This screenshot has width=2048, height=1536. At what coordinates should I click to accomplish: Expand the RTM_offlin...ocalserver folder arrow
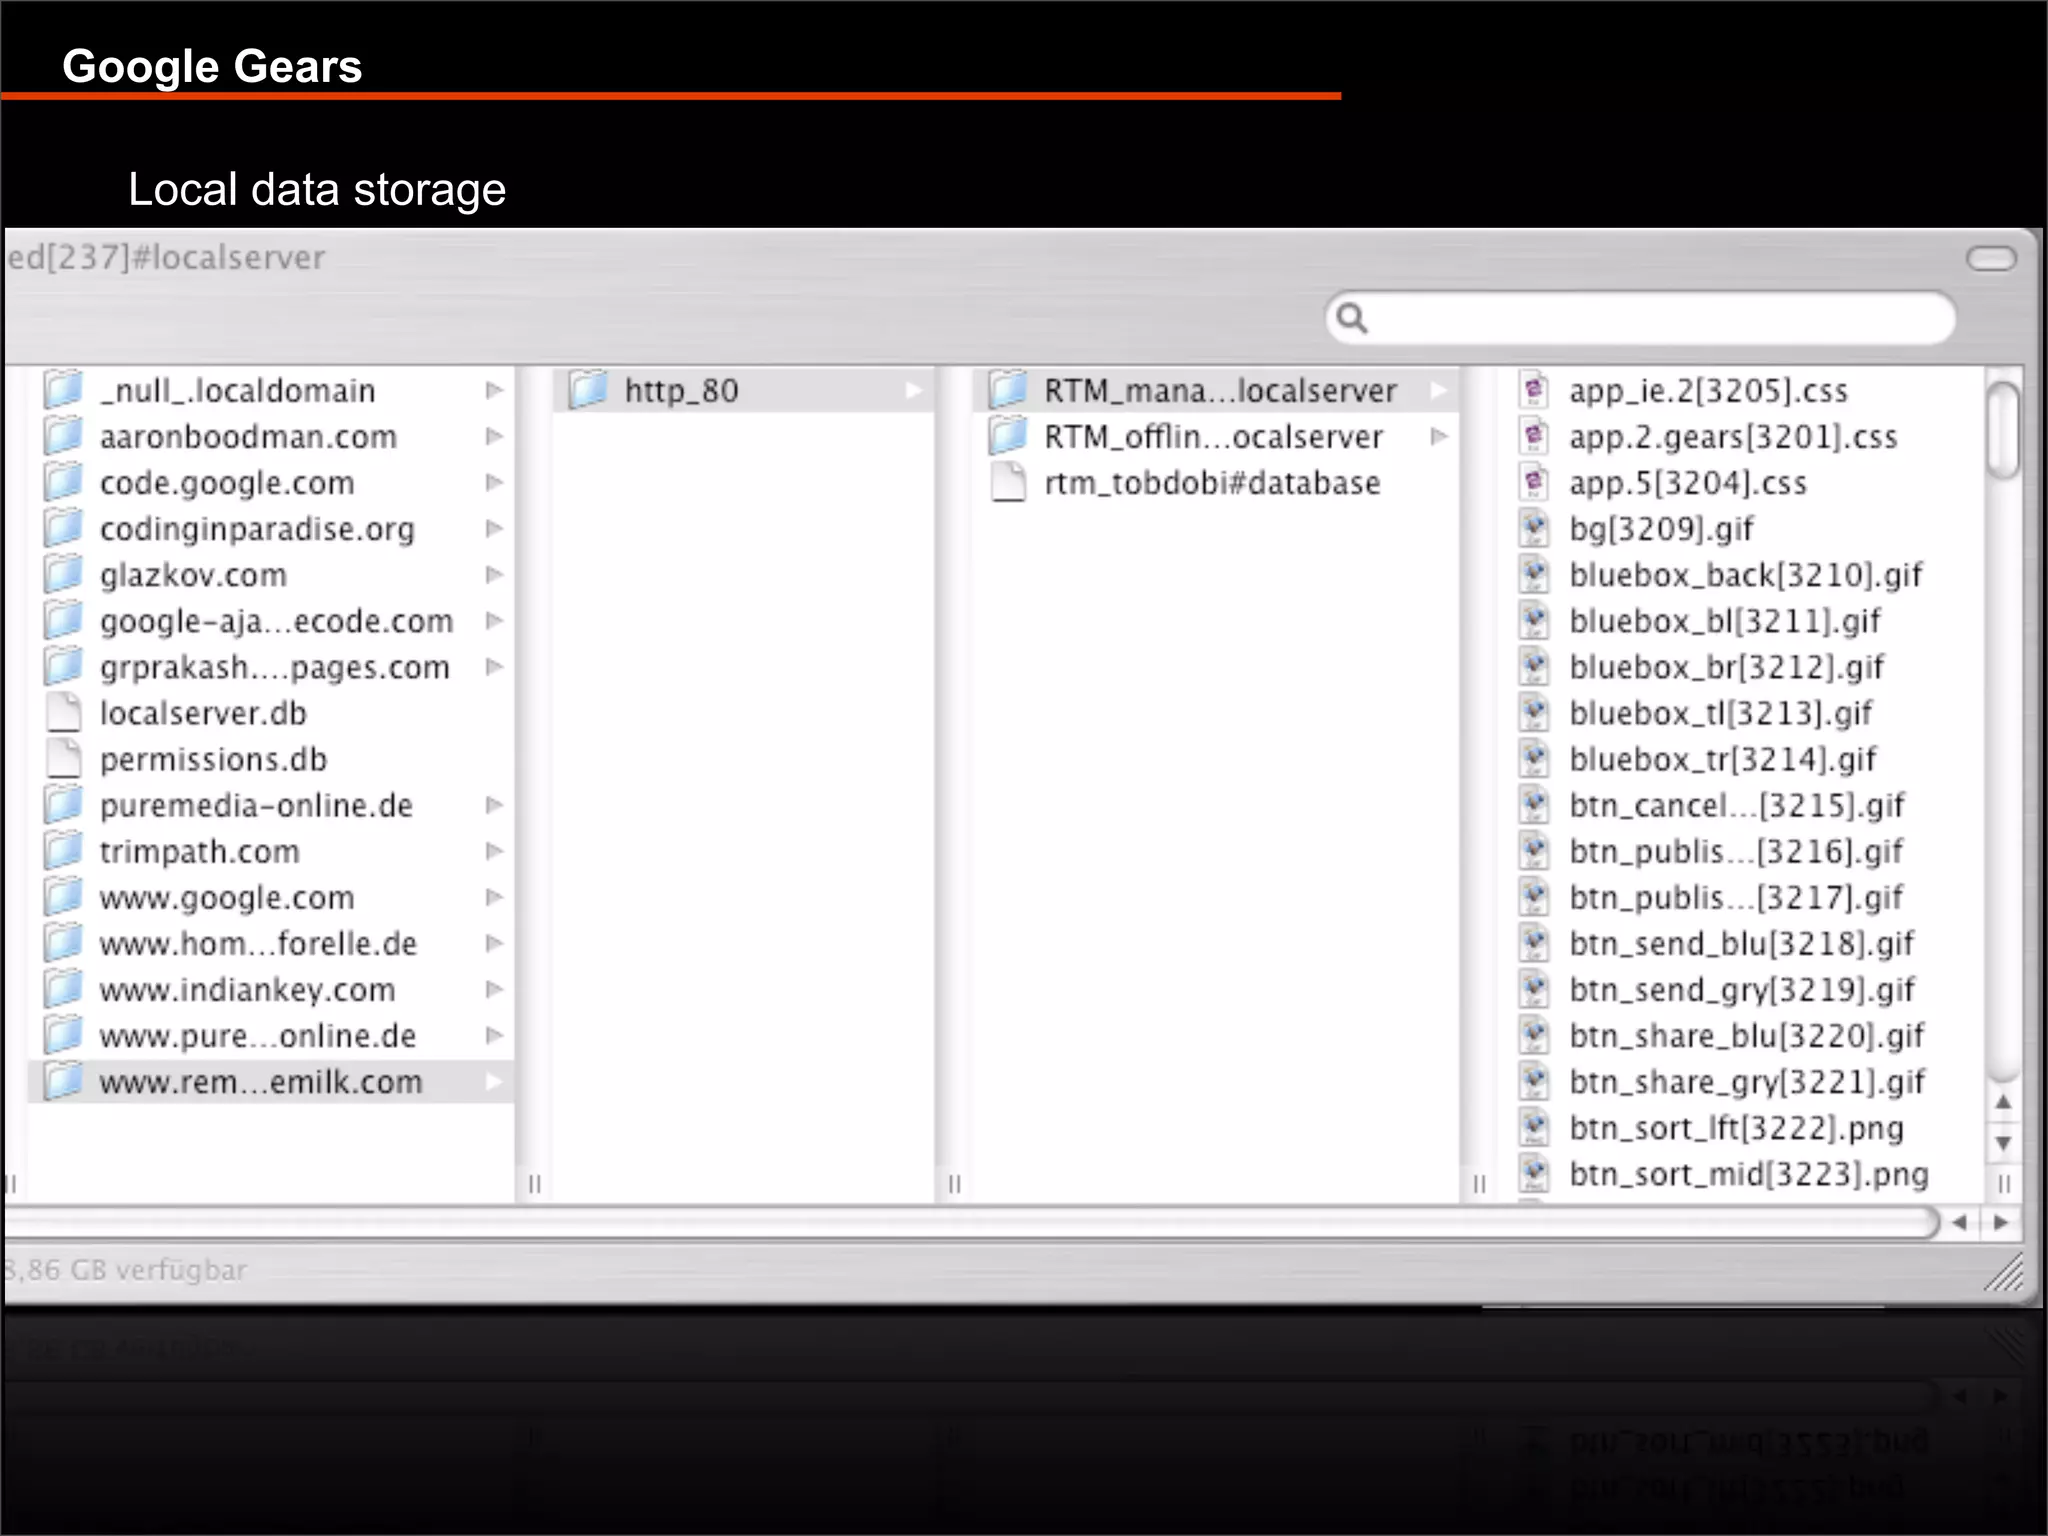coord(1439,436)
